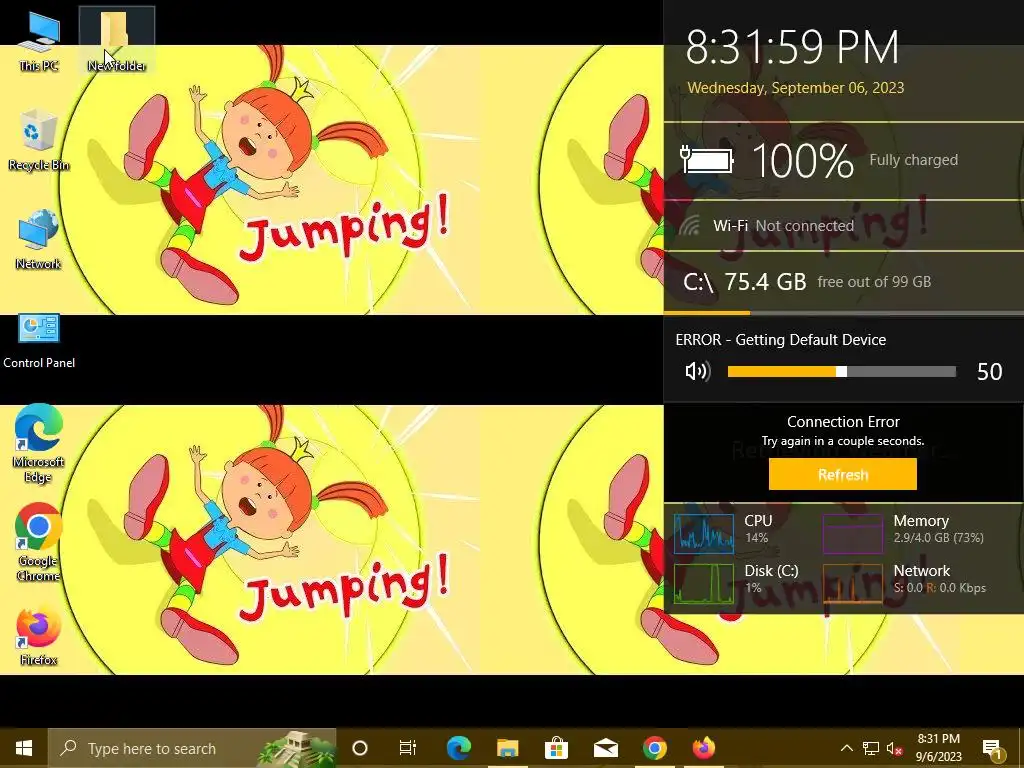Click the 100% battery percentage text
The height and width of the screenshot is (768, 1024).
click(x=803, y=161)
